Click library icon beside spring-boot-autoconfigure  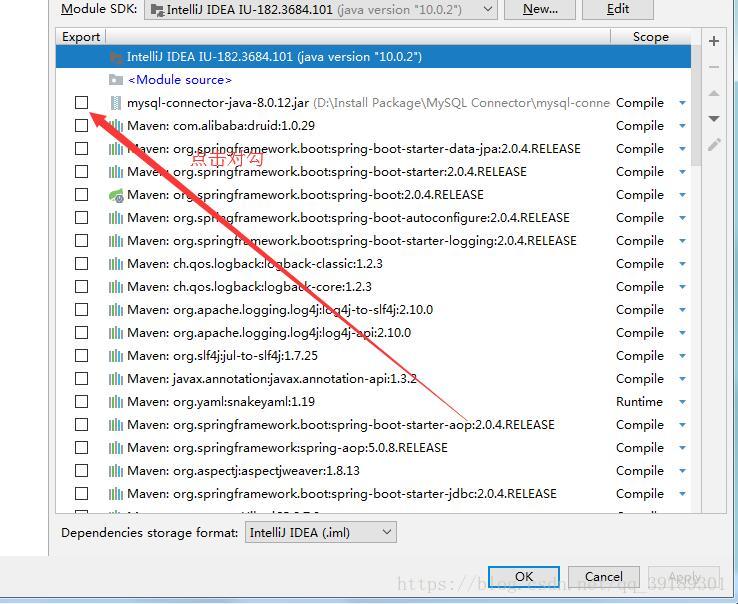click(116, 218)
